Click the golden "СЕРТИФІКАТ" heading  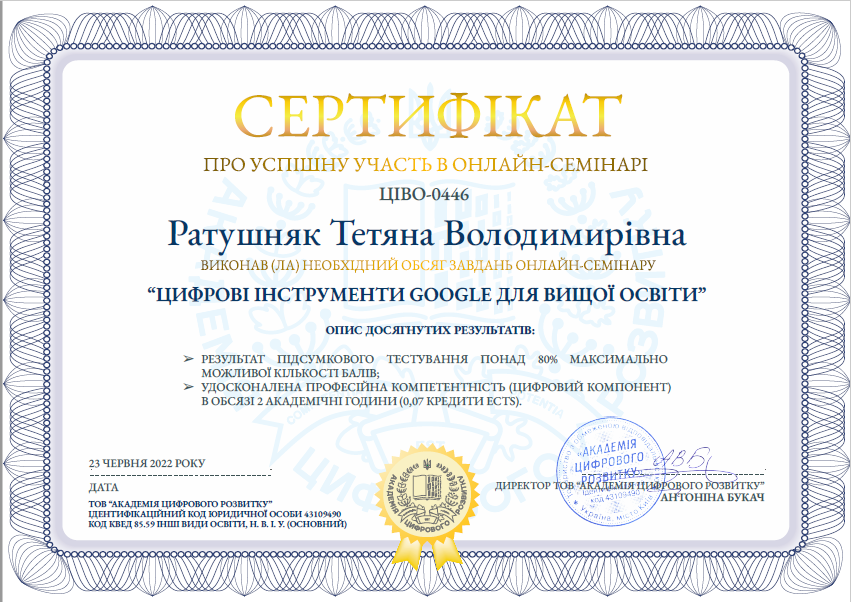click(428, 117)
